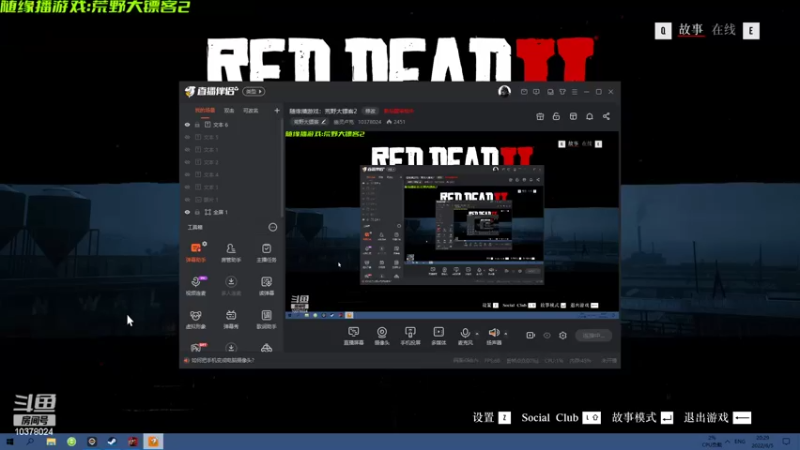Open stream settings gear icon
This screenshot has width=800, height=450.
pyautogui.click(x=563, y=335)
